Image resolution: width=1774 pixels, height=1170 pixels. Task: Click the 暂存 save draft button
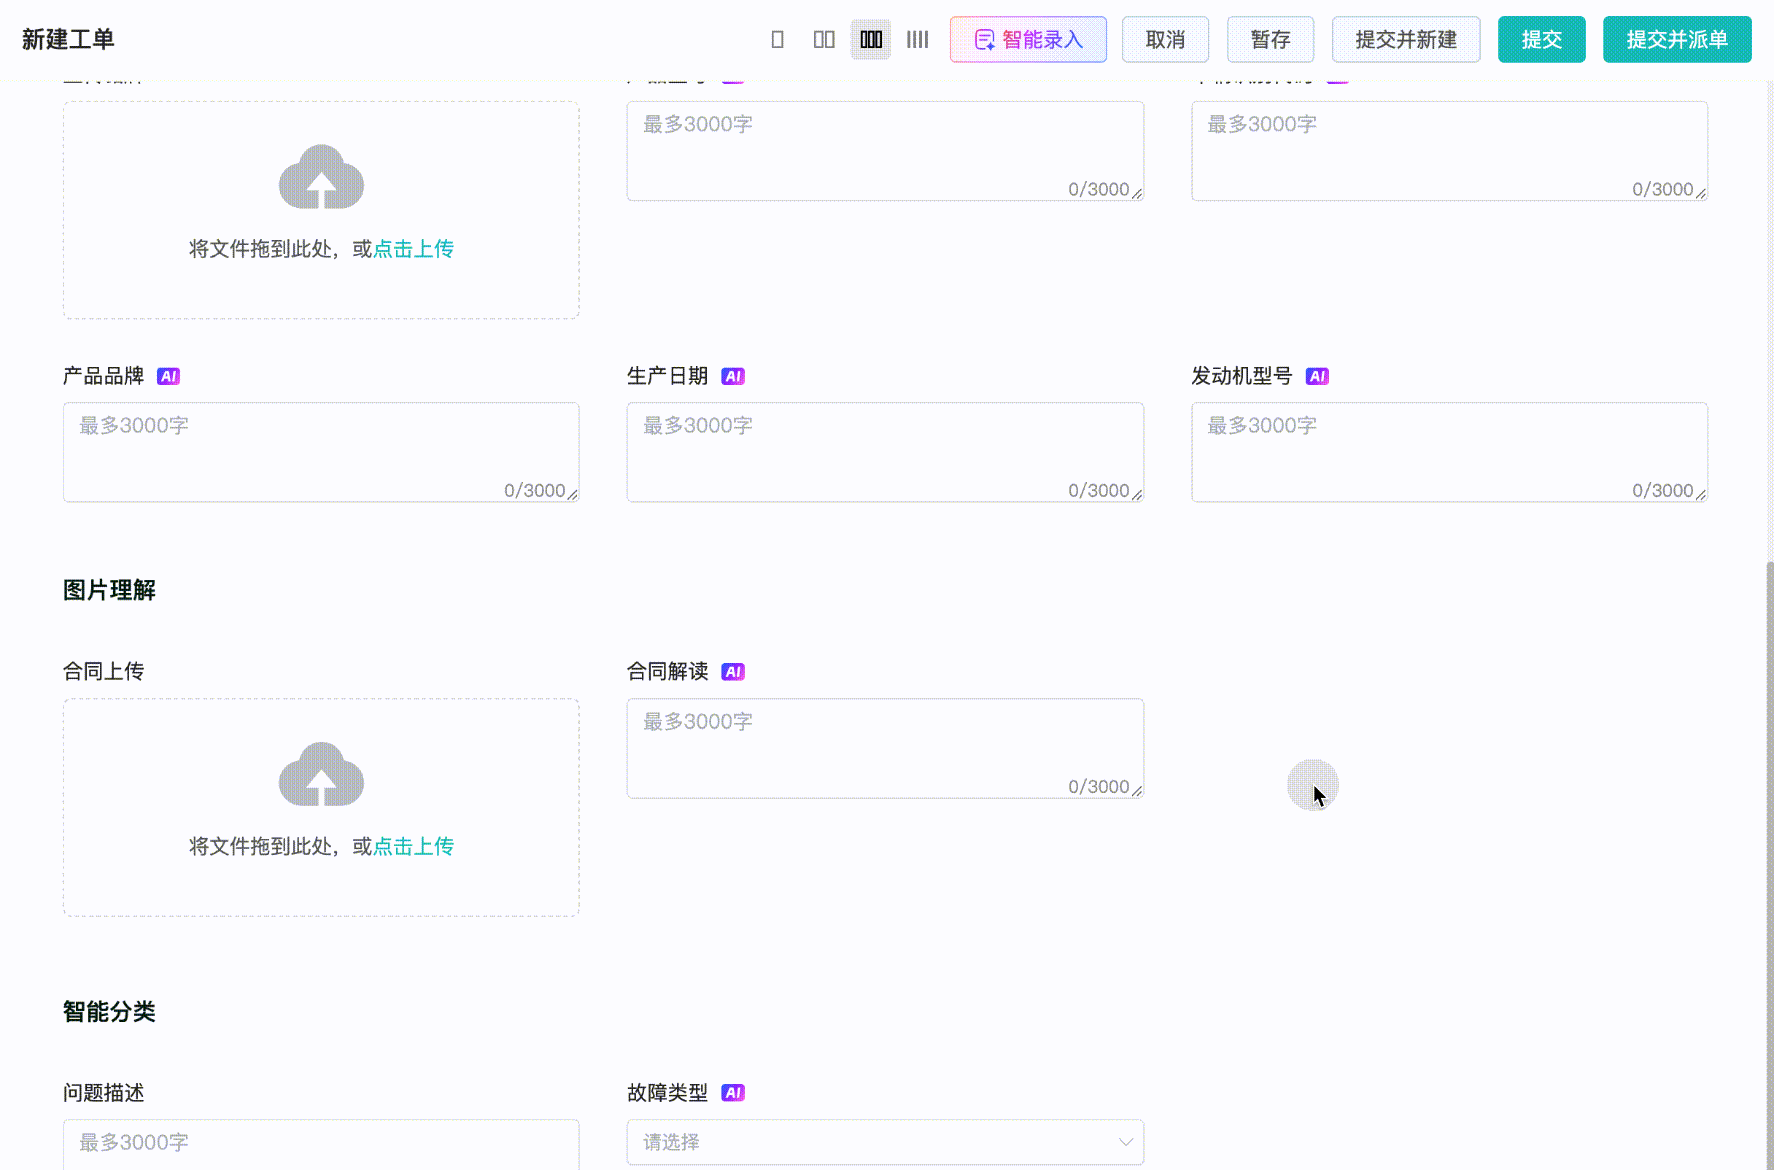click(1270, 40)
